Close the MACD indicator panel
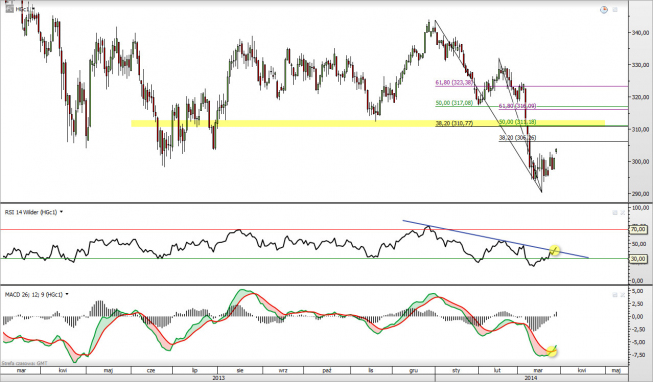 623,295
